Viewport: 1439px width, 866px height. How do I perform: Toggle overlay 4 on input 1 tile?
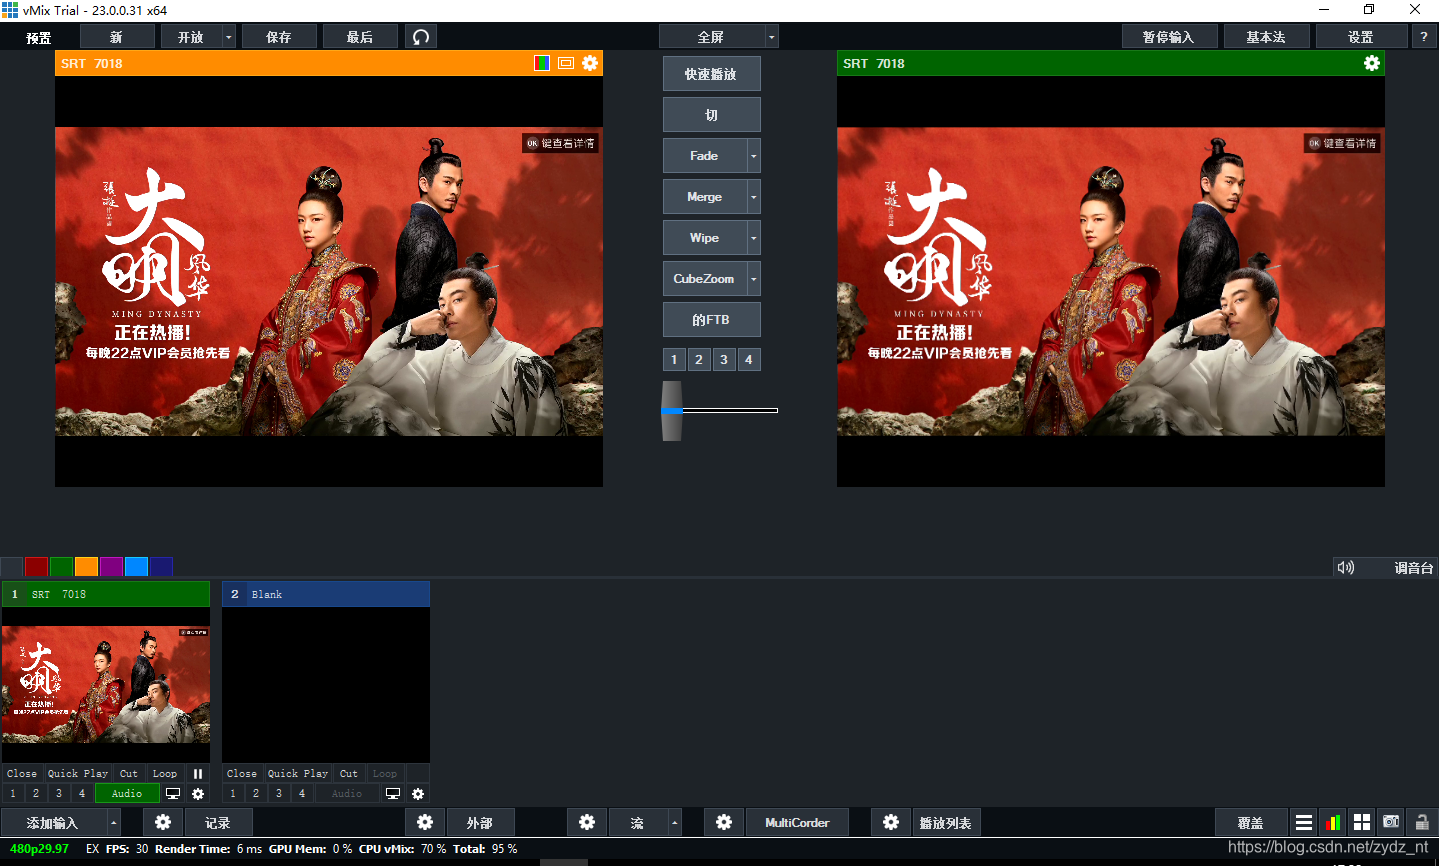click(x=82, y=794)
